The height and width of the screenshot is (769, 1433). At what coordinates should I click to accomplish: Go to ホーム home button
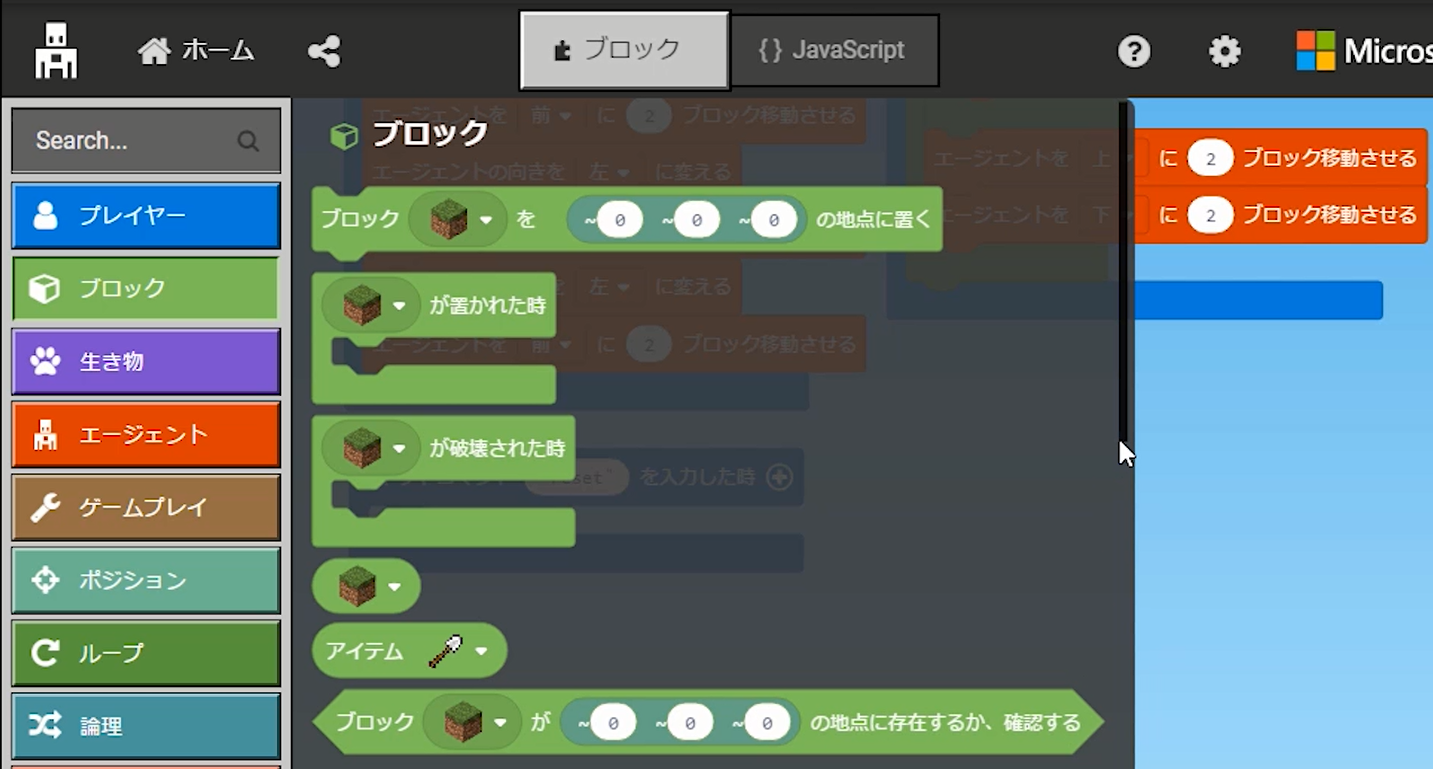(196, 51)
